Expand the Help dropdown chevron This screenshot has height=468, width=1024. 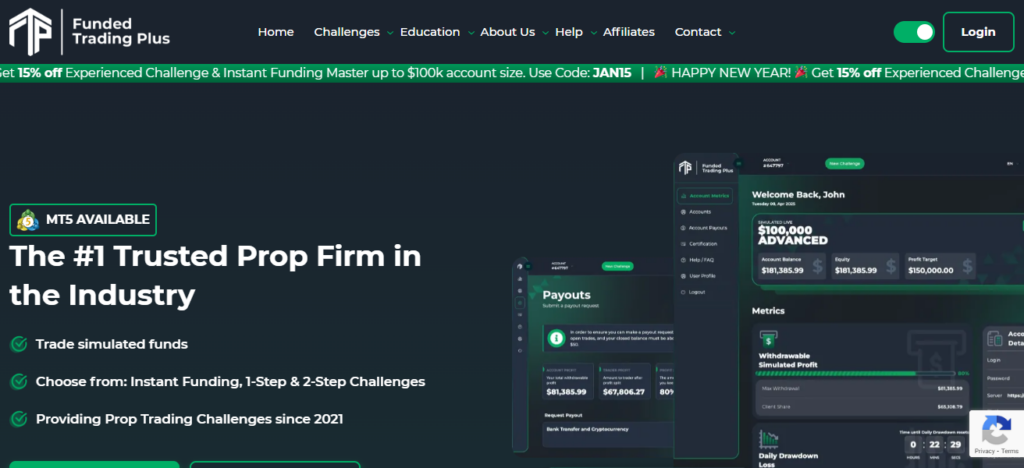[594, 33]
